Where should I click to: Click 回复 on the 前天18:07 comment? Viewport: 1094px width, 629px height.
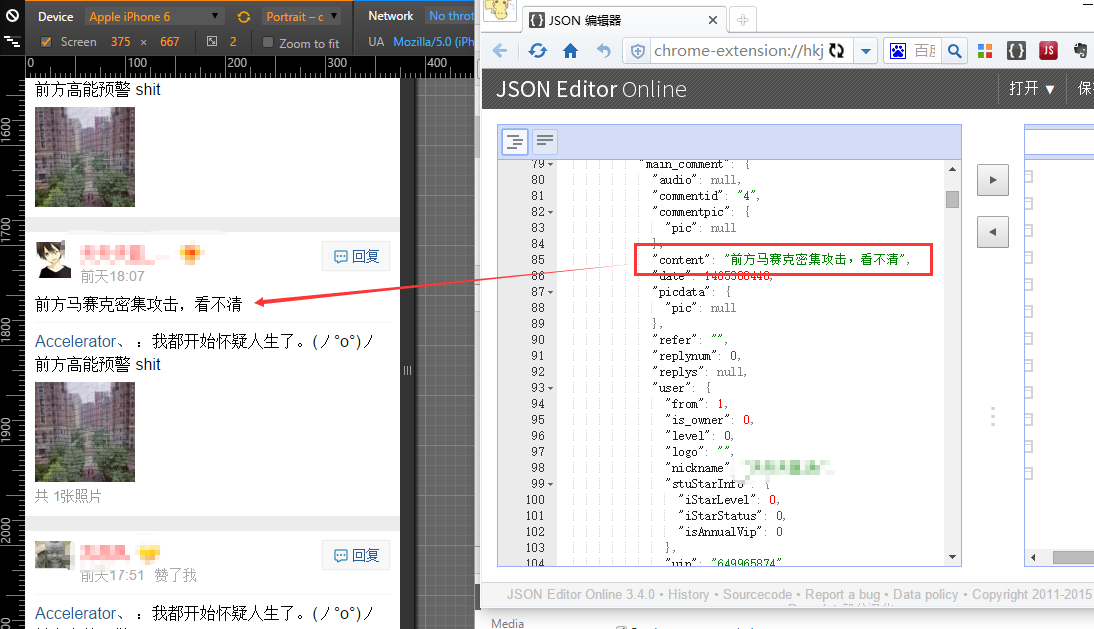point(356,256)
